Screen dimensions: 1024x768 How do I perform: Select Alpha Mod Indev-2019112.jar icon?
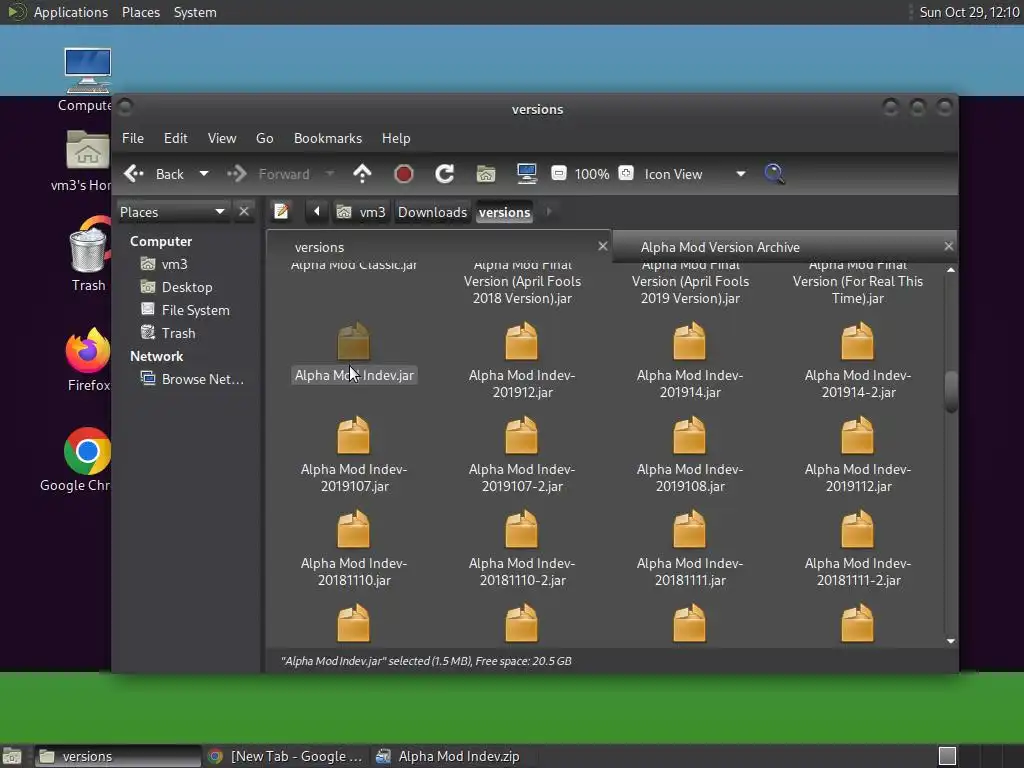857,436
